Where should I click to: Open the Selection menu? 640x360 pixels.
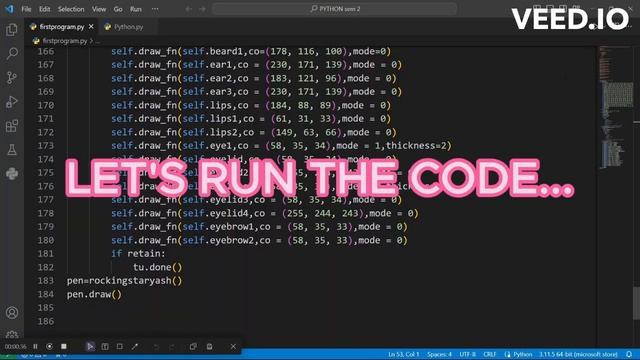pos(71,9)
